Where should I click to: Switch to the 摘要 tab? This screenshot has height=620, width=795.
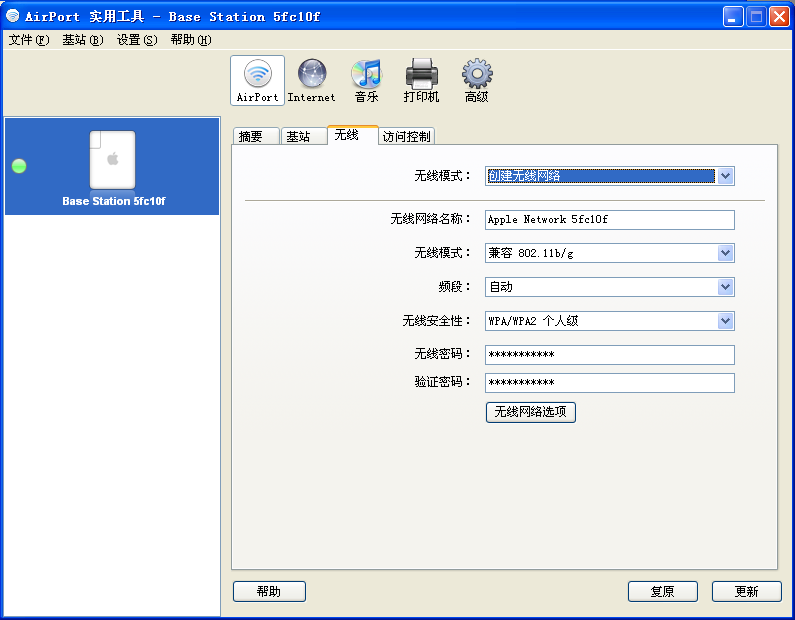256,136
